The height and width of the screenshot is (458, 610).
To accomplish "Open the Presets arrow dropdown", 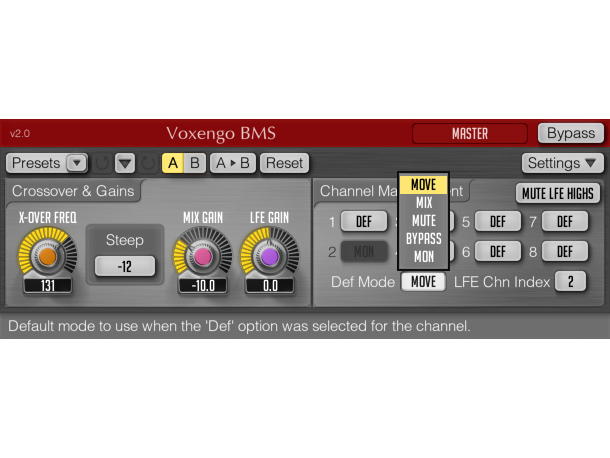I will pos(77,163).
